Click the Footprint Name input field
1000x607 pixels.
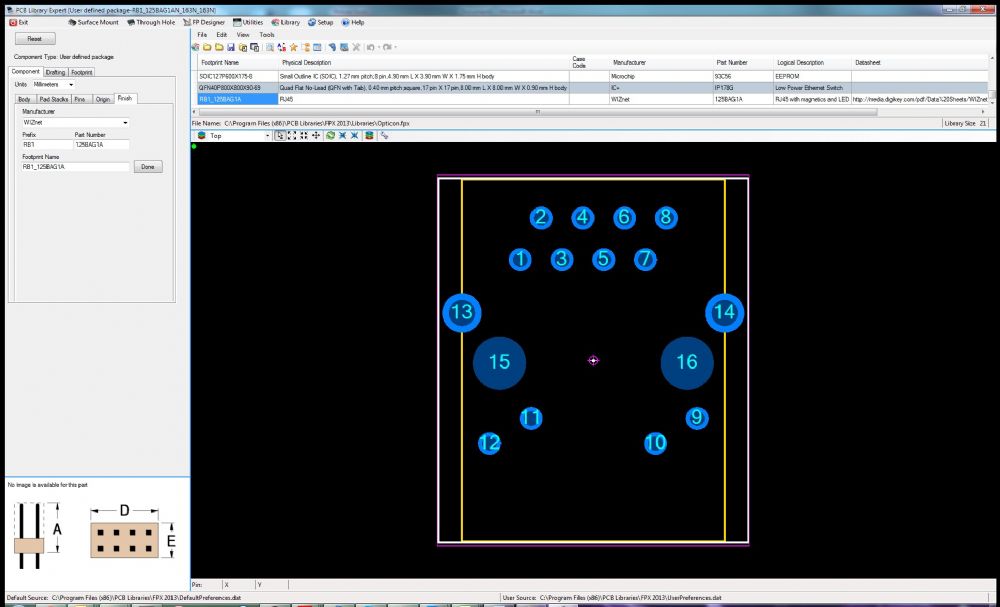75,167
